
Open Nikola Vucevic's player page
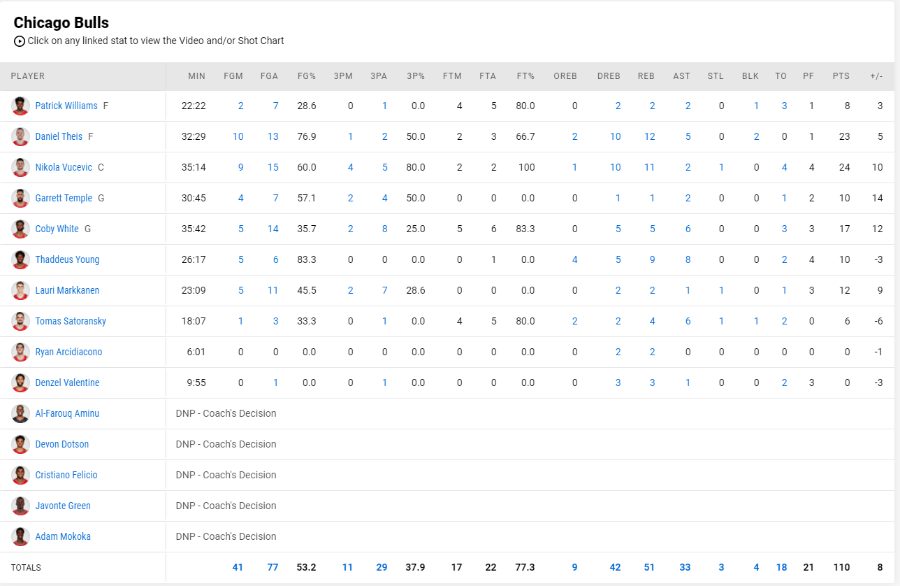pos(63,167)
